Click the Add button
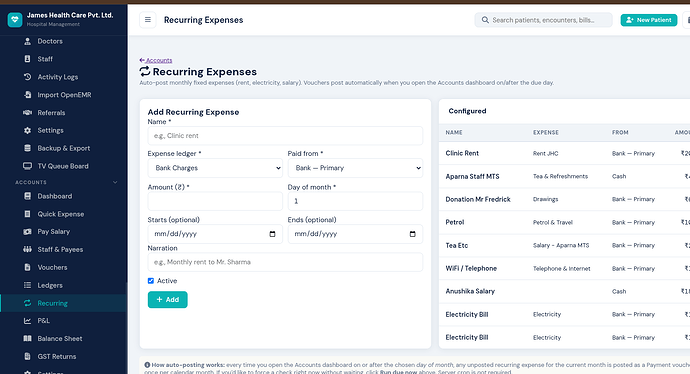Viewport: 690px width, 374px height. coord(168,300)
